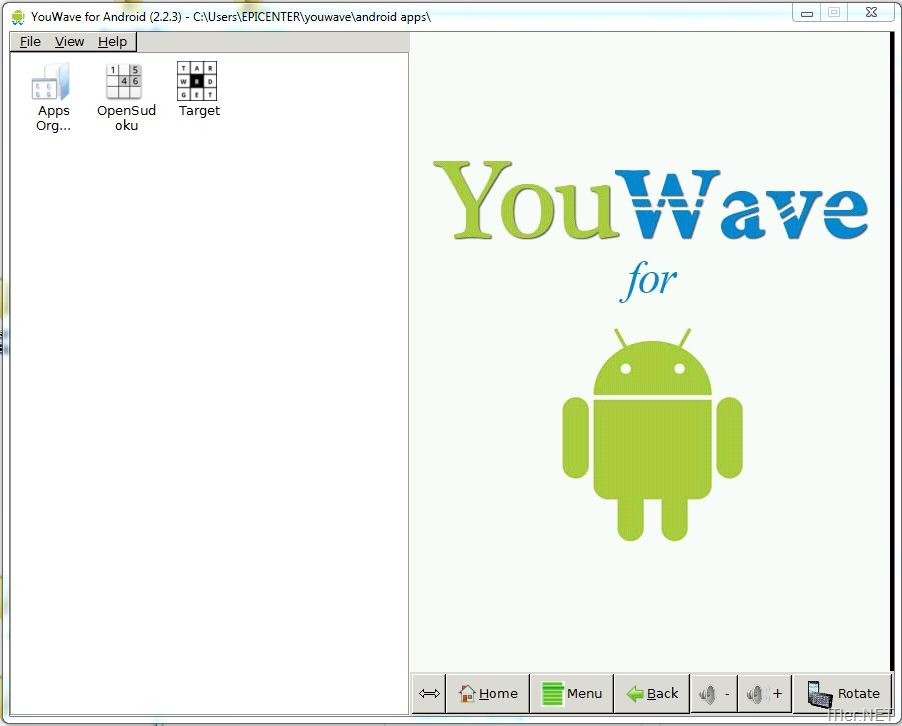This screenshot has width=902, height=726.
Task: Click the double-arrow expand panel button
Action: (x=429, y=694)
